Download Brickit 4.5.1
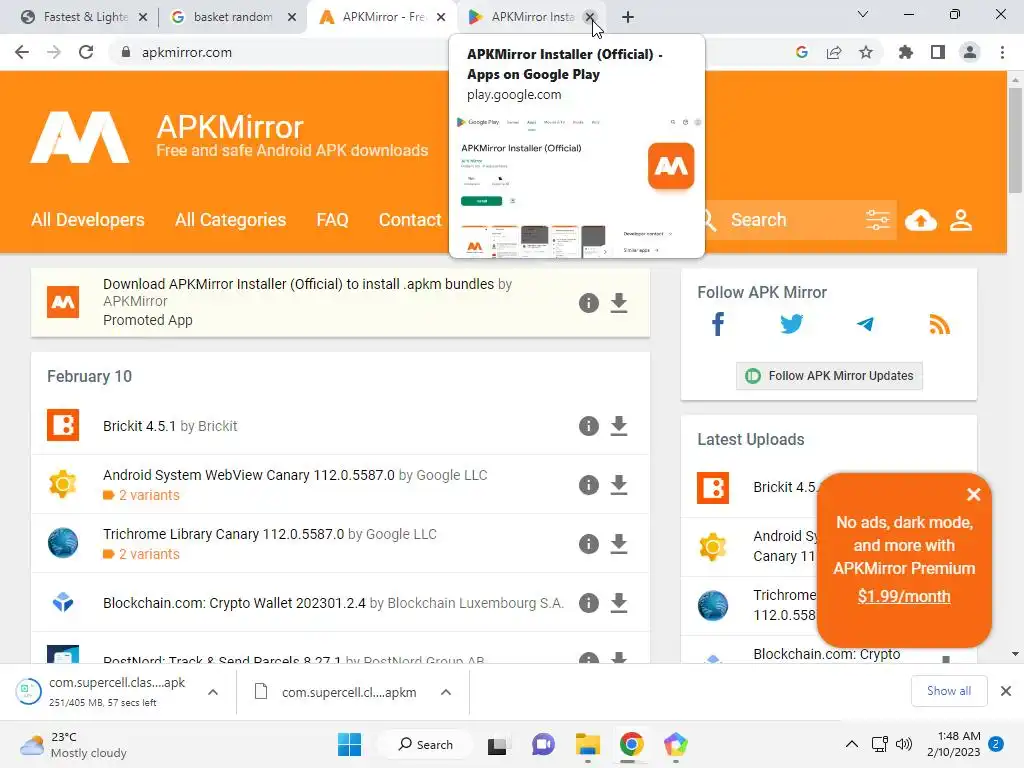Image resolution: width=1024 pixels, height=768 pixels. pyautogui.click(x=619, y=426)
